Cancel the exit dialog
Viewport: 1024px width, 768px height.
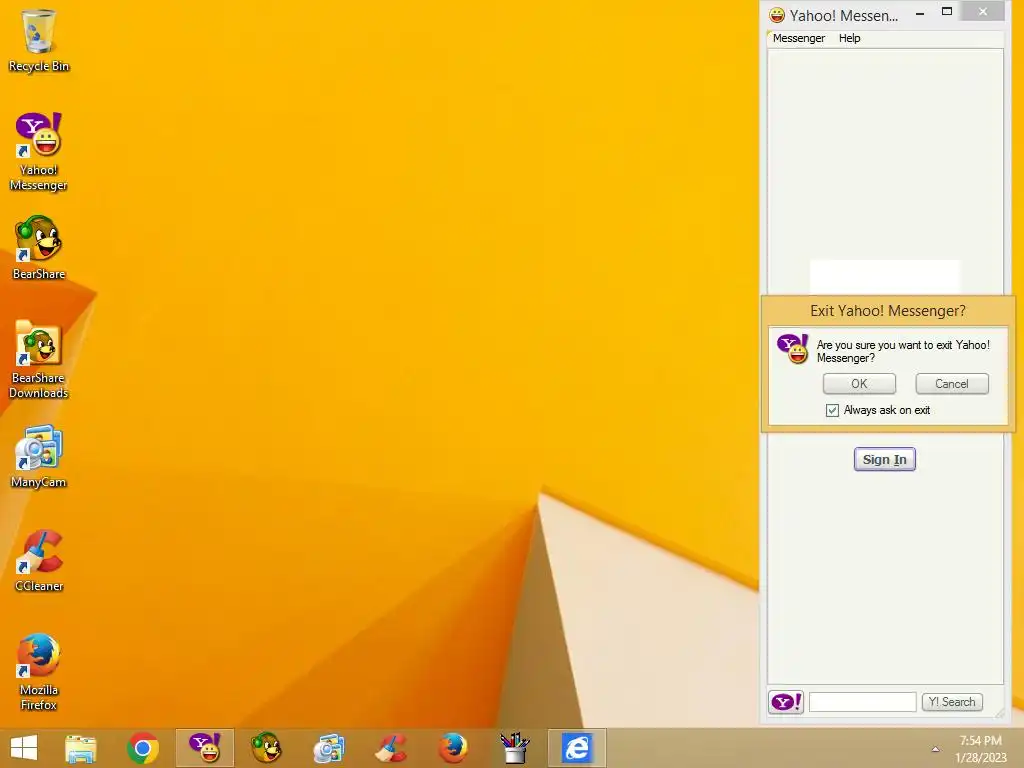pyautogui.click(x=952, y=383)
